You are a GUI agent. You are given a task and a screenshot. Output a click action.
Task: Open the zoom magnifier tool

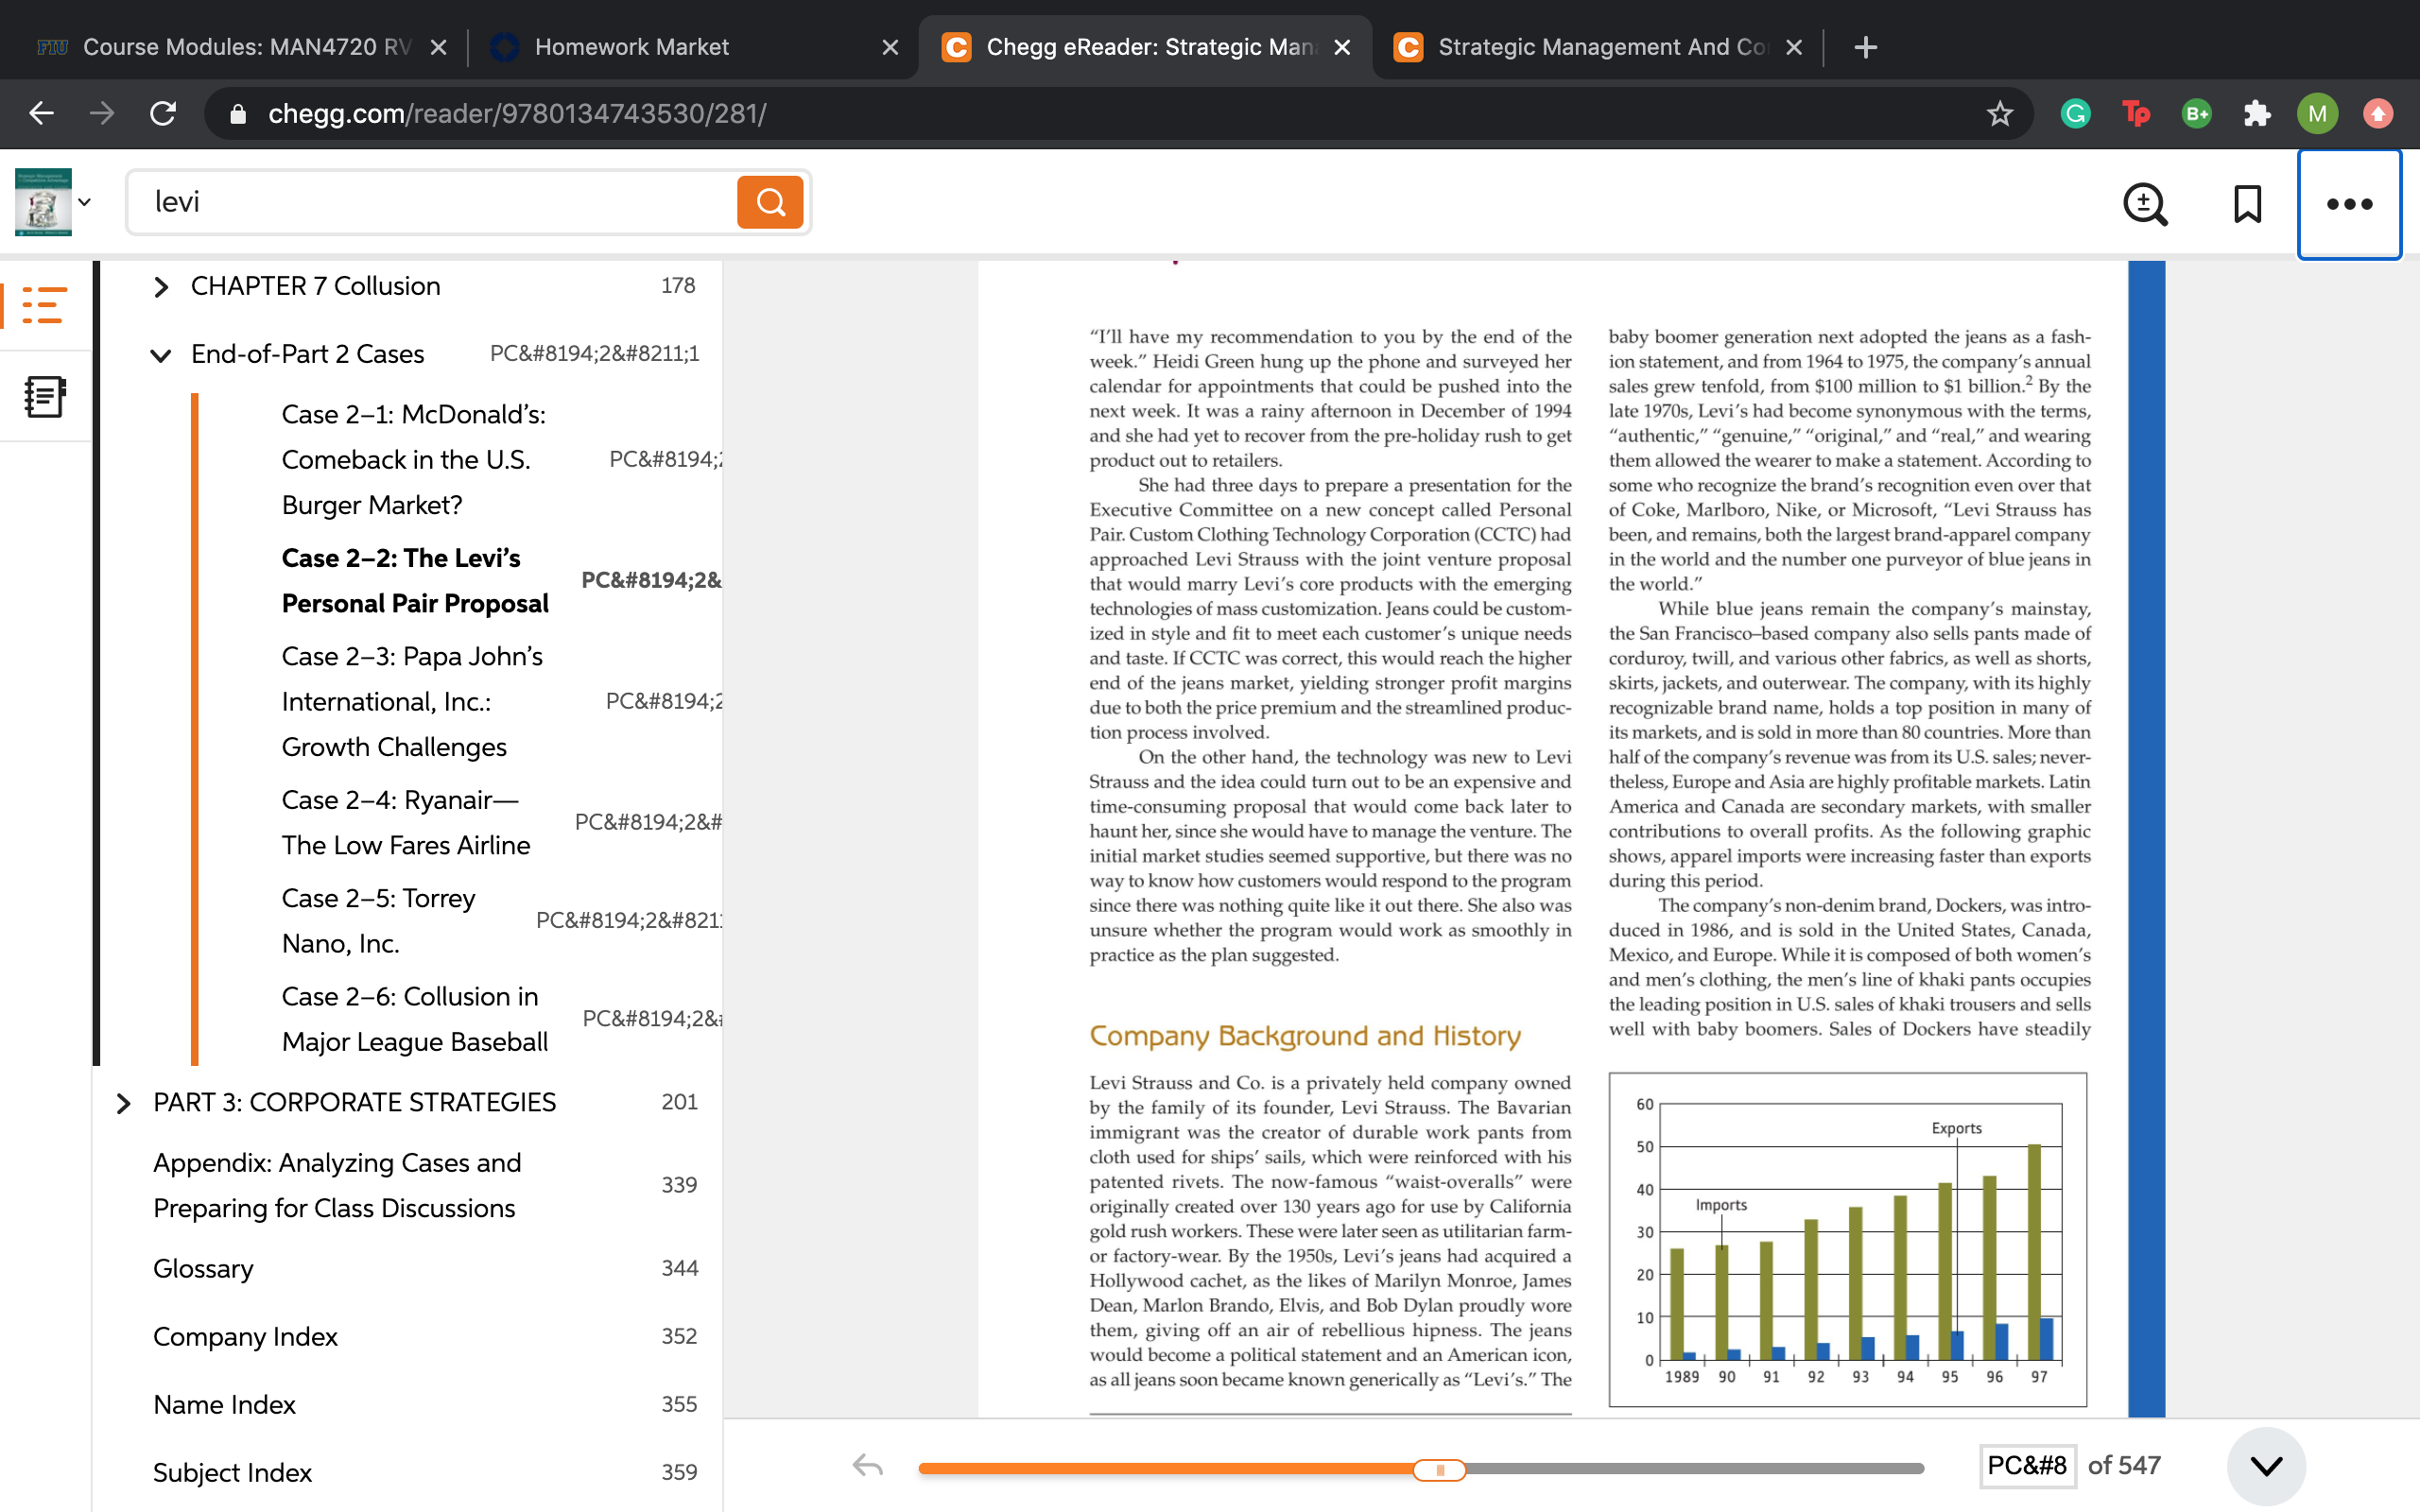click(x=2145, y=204)
